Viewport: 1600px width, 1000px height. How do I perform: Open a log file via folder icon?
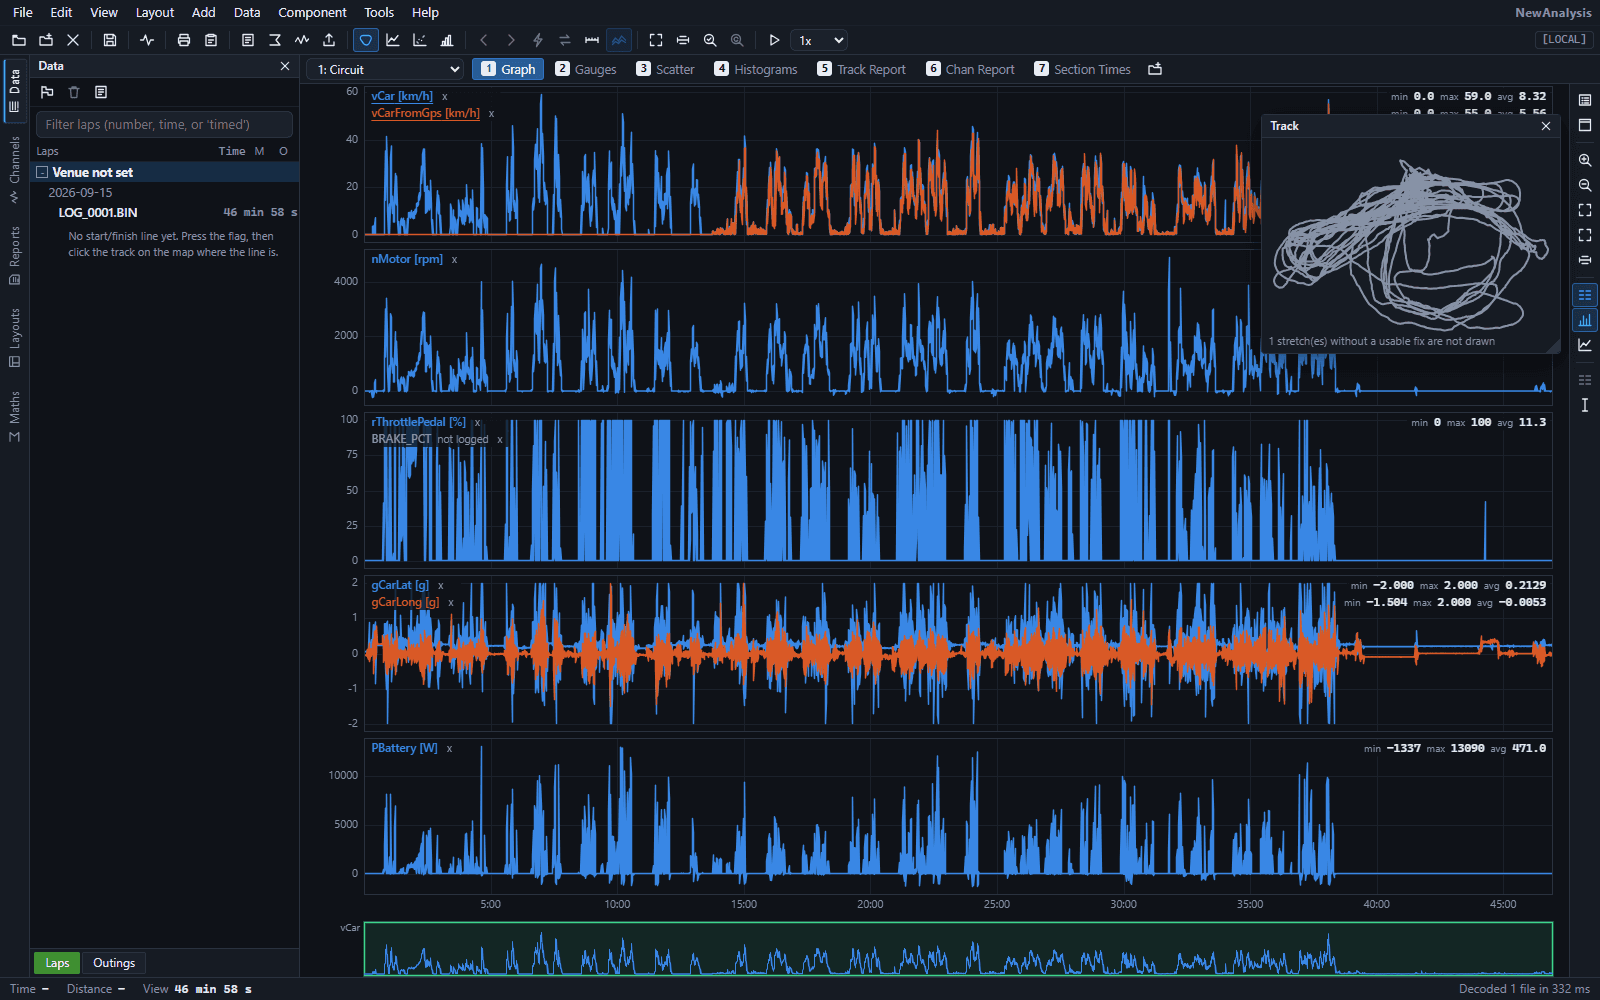point(19,40)
